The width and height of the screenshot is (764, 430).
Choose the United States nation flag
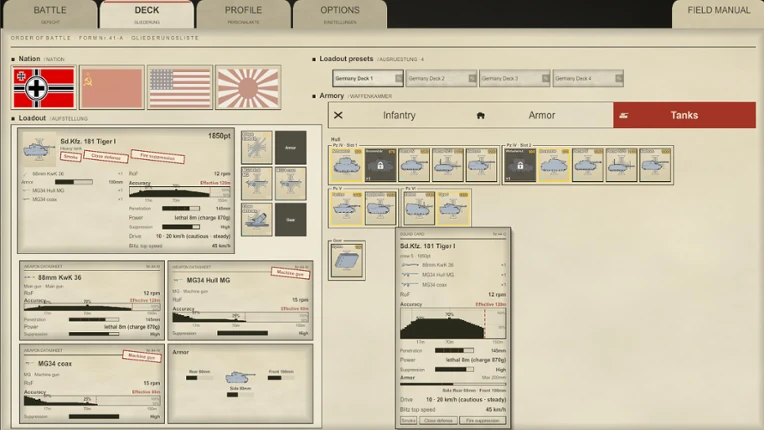[x=180, y=88]
